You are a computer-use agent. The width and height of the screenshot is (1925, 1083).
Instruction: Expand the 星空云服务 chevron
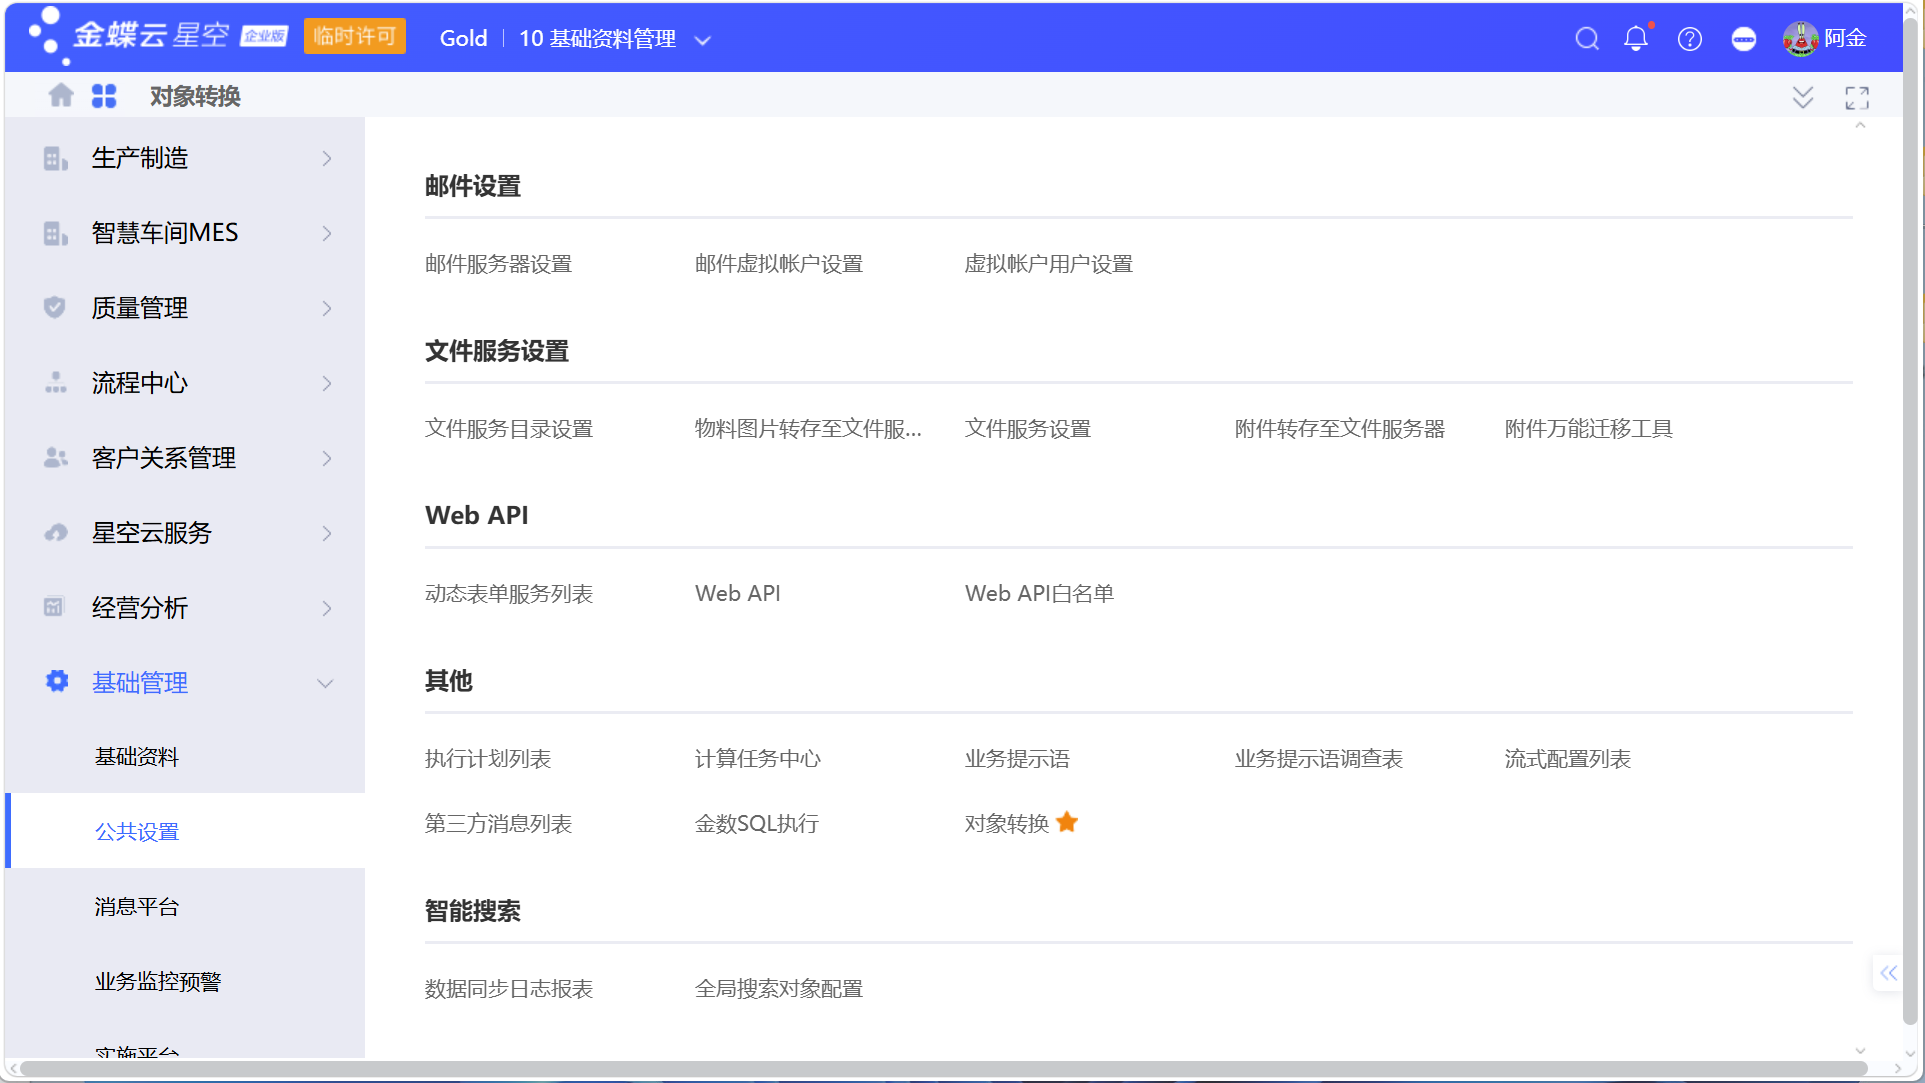tap(327, 533)
